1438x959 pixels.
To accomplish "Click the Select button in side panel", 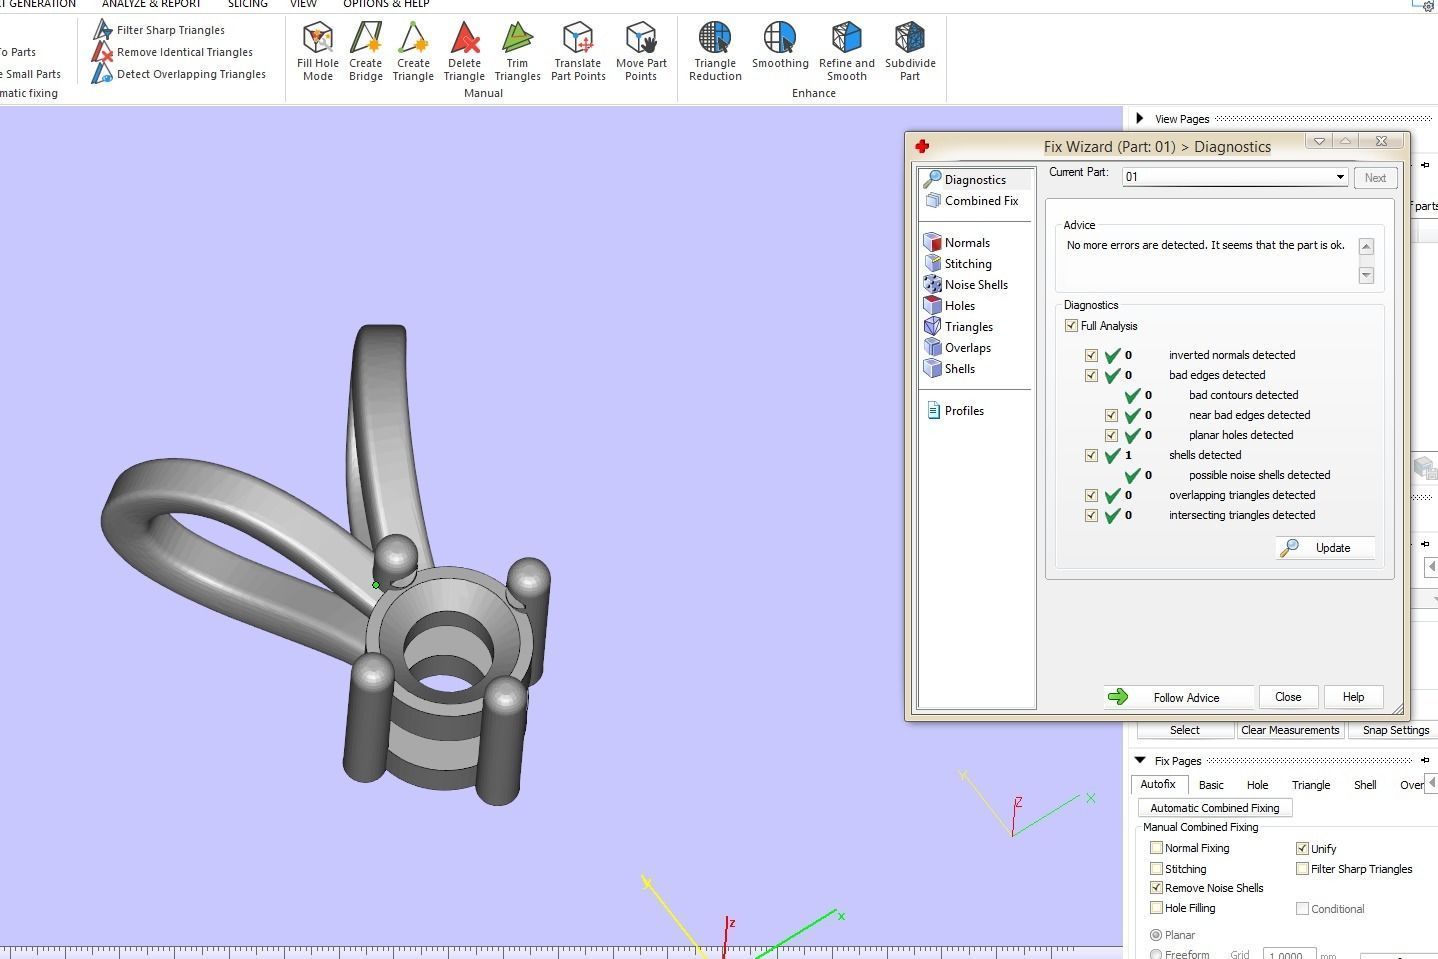I will tap(1185, 730).
